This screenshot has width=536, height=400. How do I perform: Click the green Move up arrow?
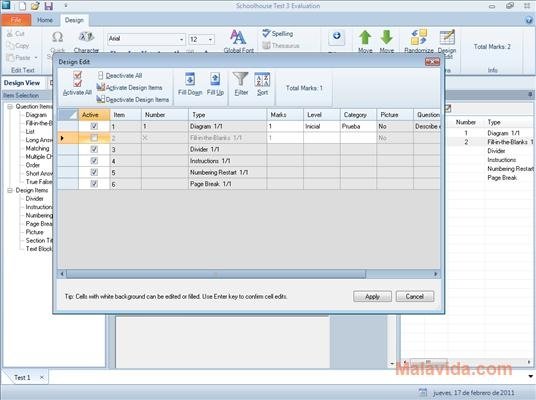click(365, 38)
